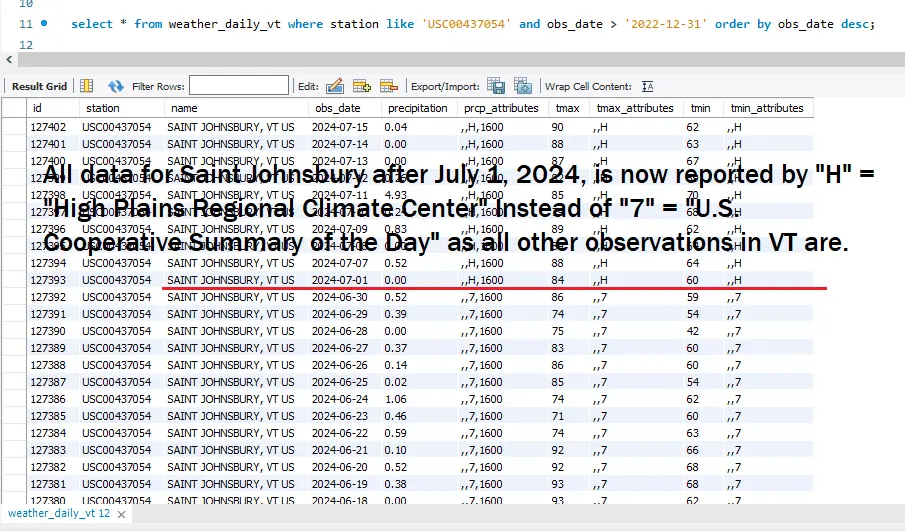Click the refresh results icon
905x531 pixels.
coord(116,87)
